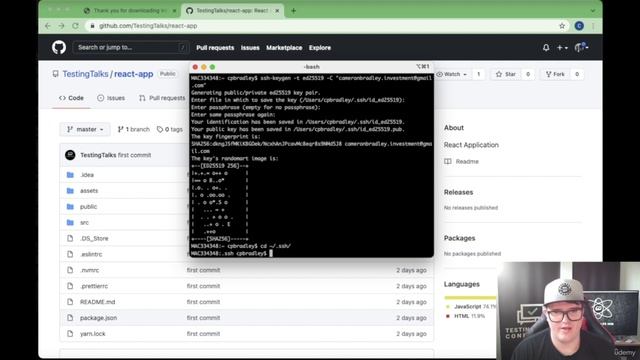
Task: Open the TestingTalks owner link
Action: click(x=85, y=74)
